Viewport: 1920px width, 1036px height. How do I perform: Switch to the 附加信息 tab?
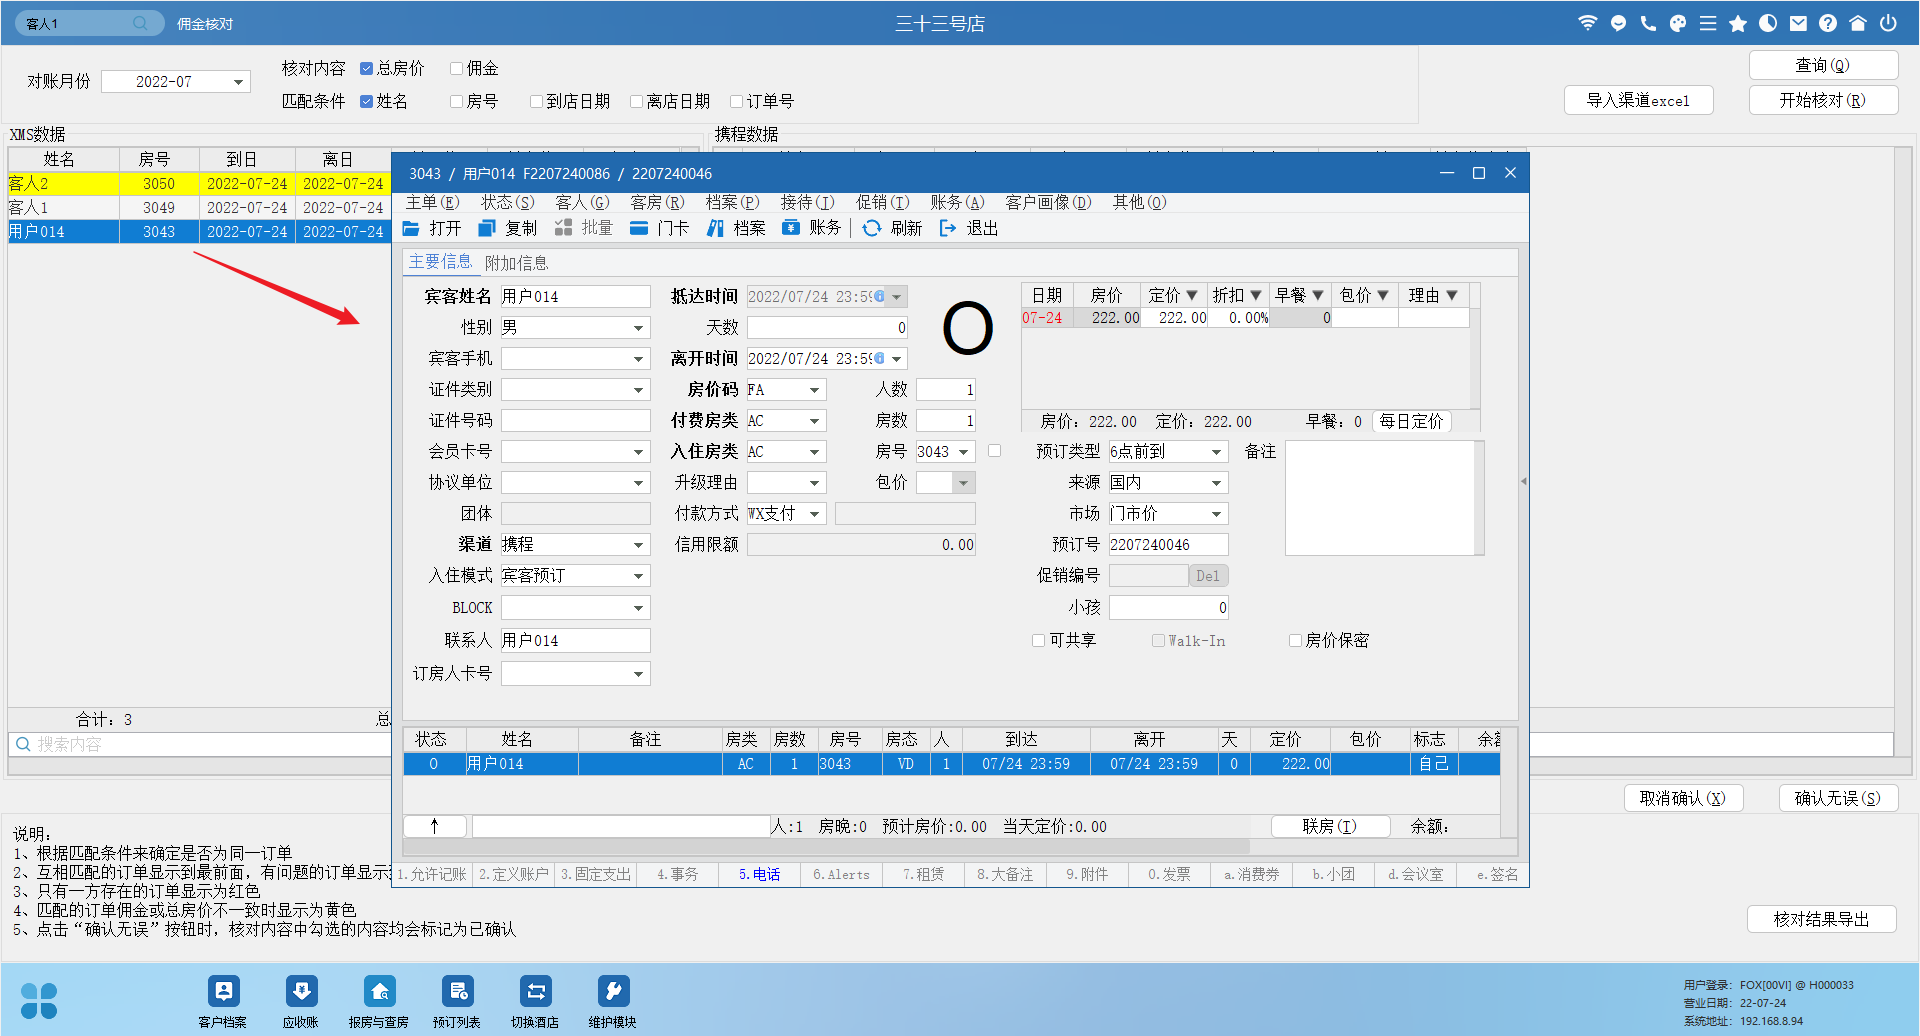tap(516, 263)
